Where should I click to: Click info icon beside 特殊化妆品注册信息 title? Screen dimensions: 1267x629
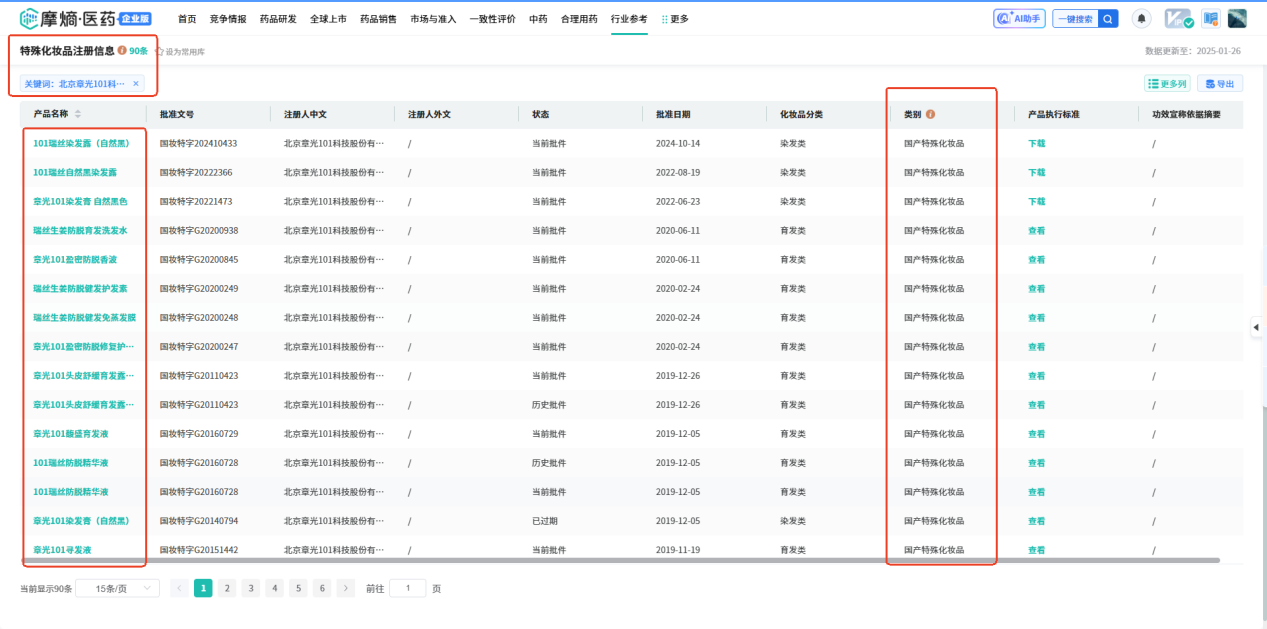click(x=122, y=50)
